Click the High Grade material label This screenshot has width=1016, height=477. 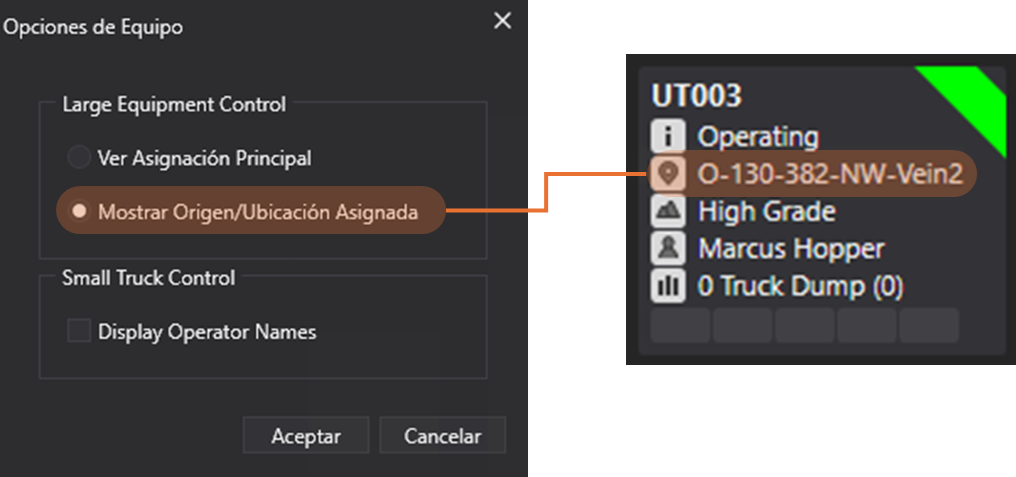[x=766, y=211]
